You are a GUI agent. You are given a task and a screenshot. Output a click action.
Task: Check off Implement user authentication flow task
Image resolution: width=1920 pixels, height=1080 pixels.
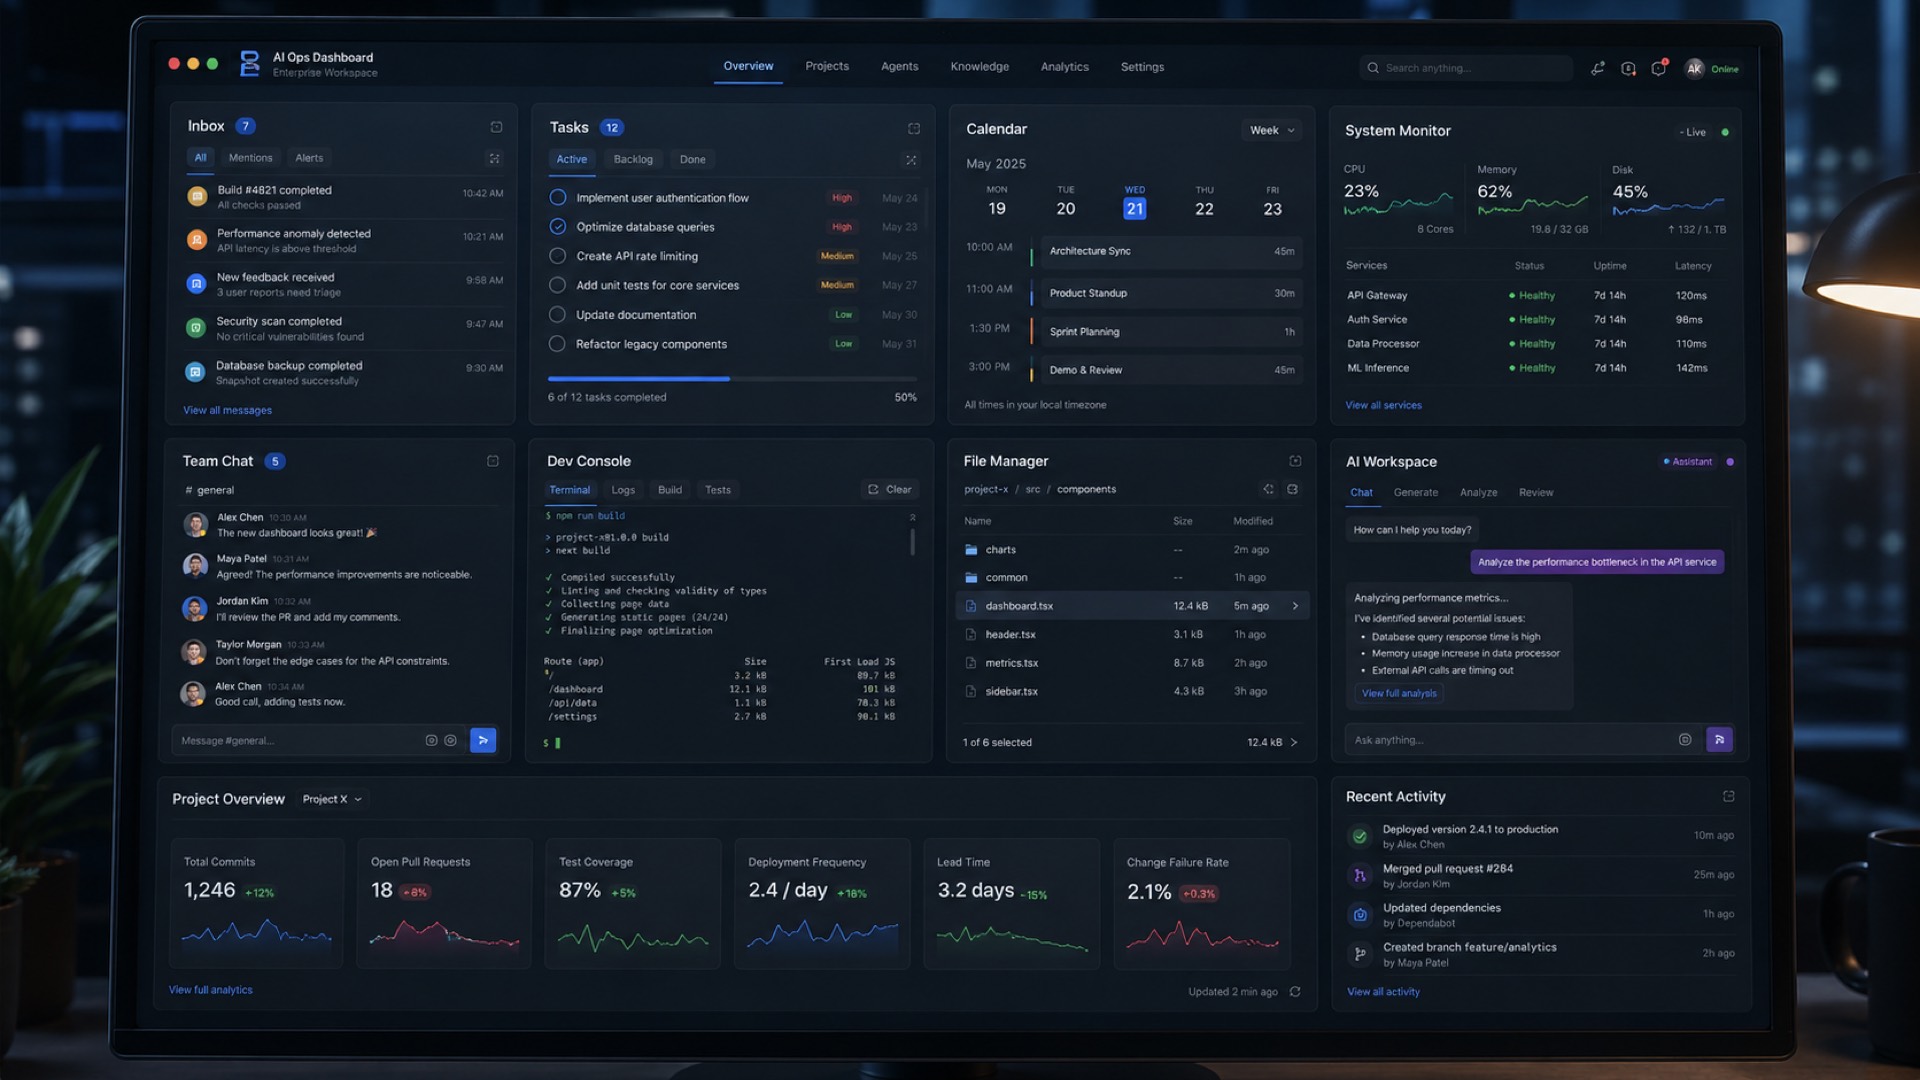(x=558, y=198)
